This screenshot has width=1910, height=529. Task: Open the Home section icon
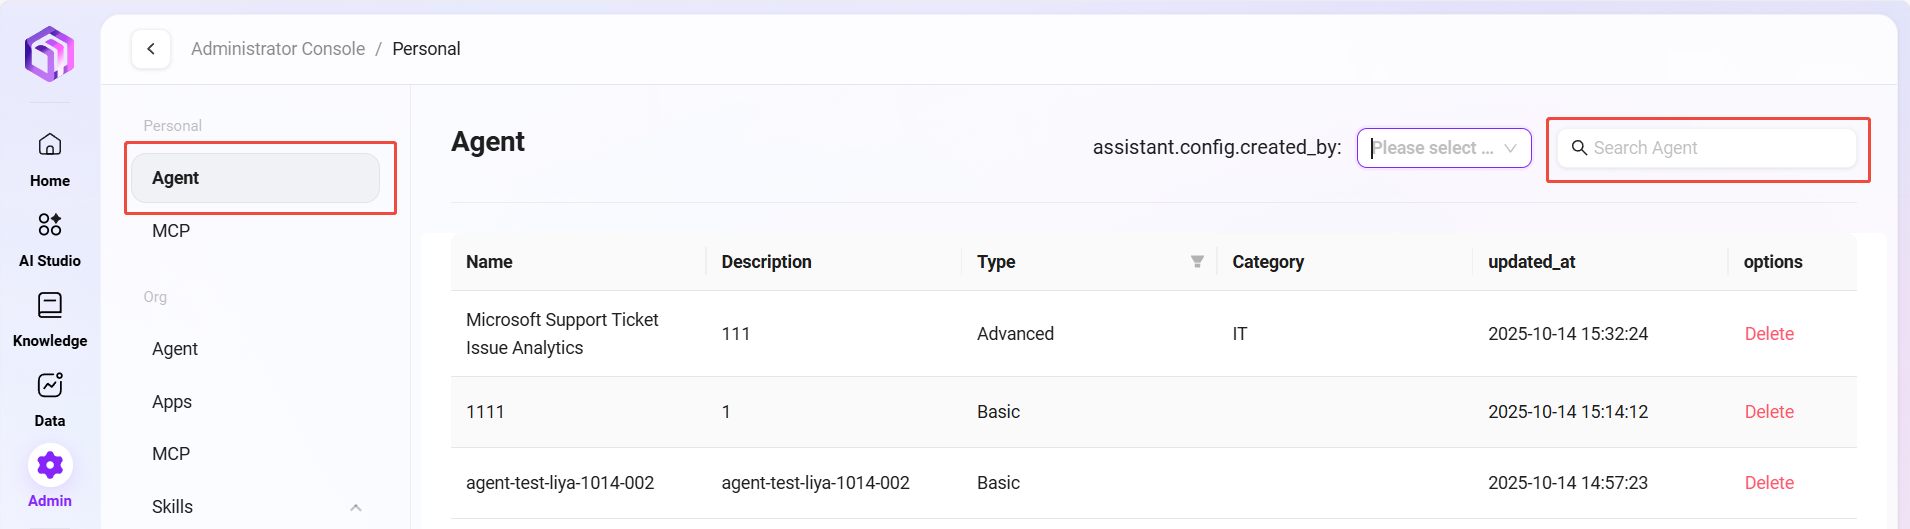(50, 145)
